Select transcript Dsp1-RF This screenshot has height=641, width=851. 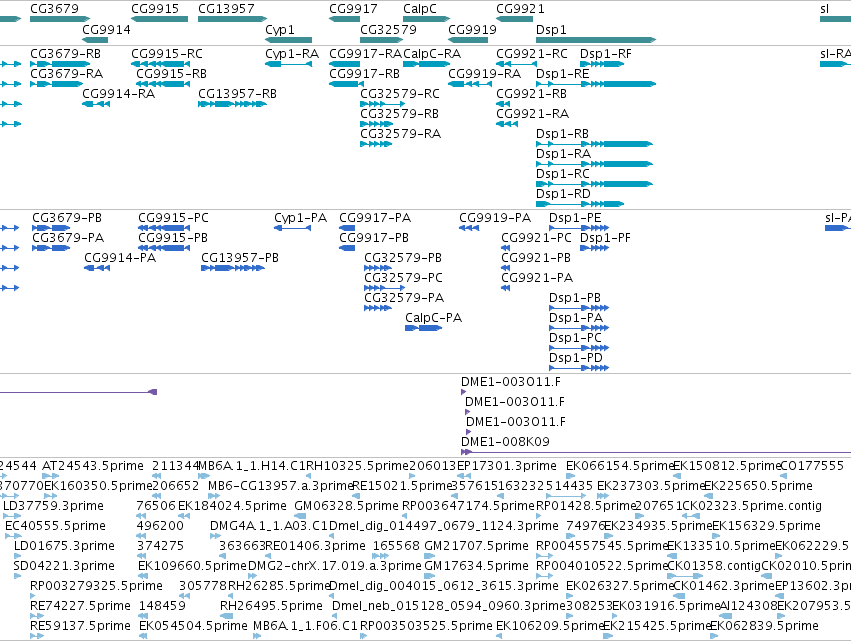(x=602, y=64)
